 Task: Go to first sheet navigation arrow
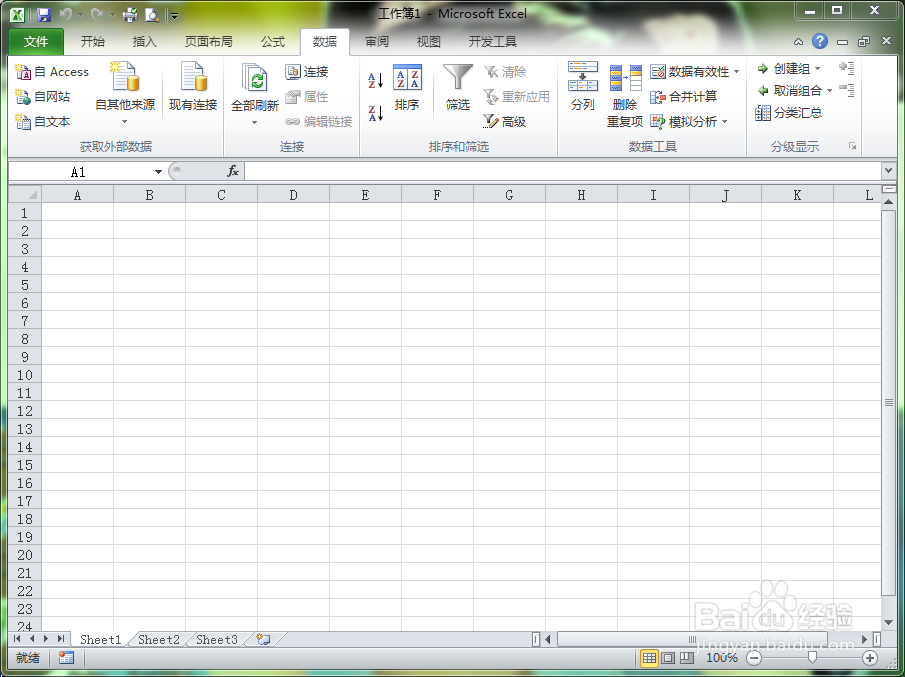17,639
